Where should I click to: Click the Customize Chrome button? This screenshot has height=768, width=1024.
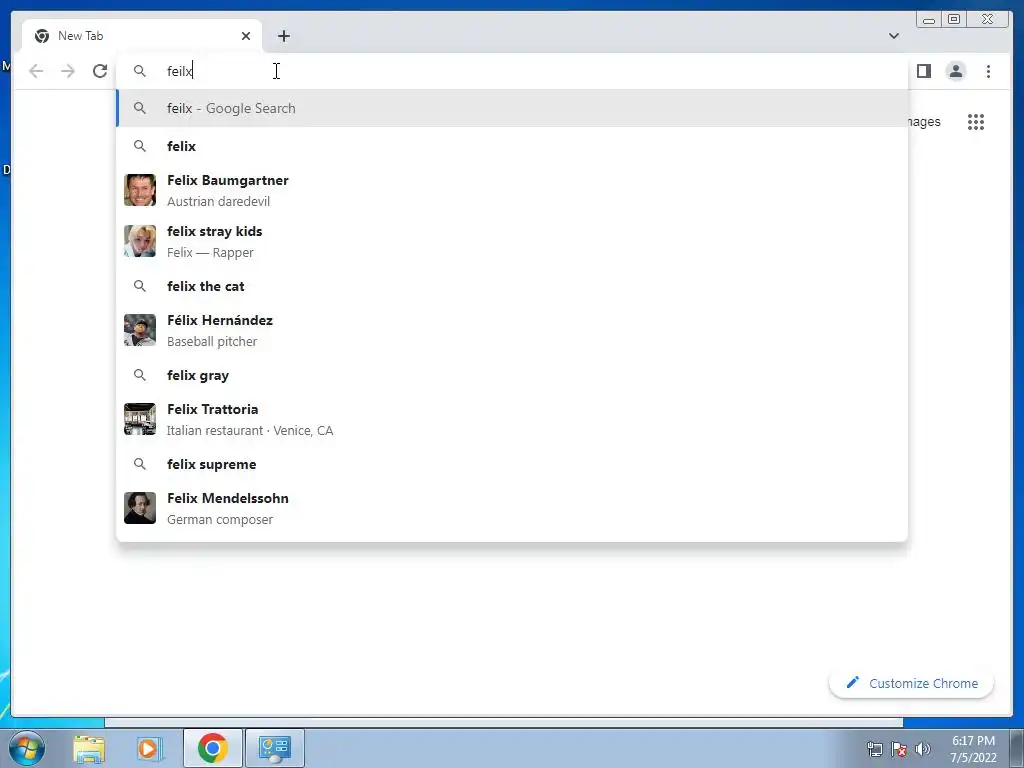[911, 683]
